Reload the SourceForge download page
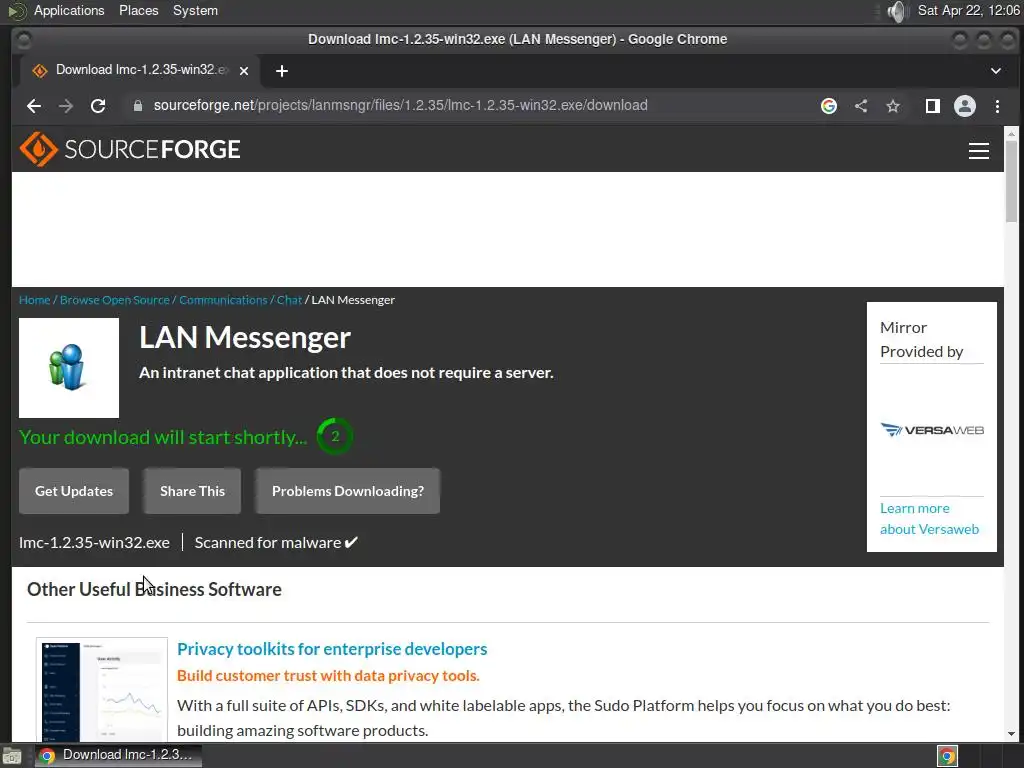 [98, 106]
